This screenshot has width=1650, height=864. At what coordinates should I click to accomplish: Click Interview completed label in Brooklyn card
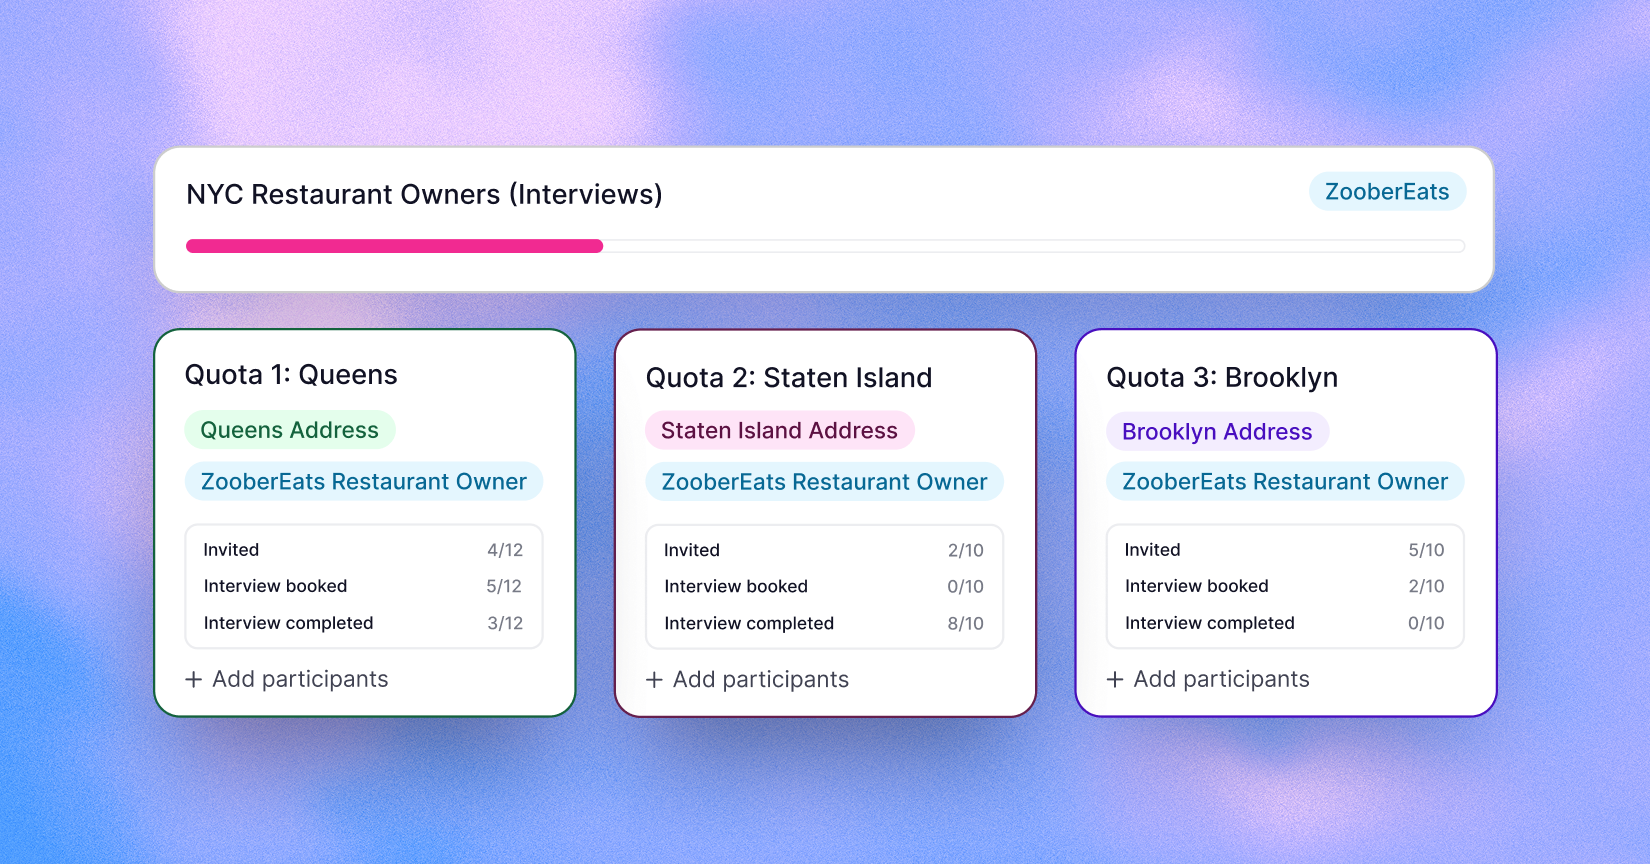(x=1210, y=623)
